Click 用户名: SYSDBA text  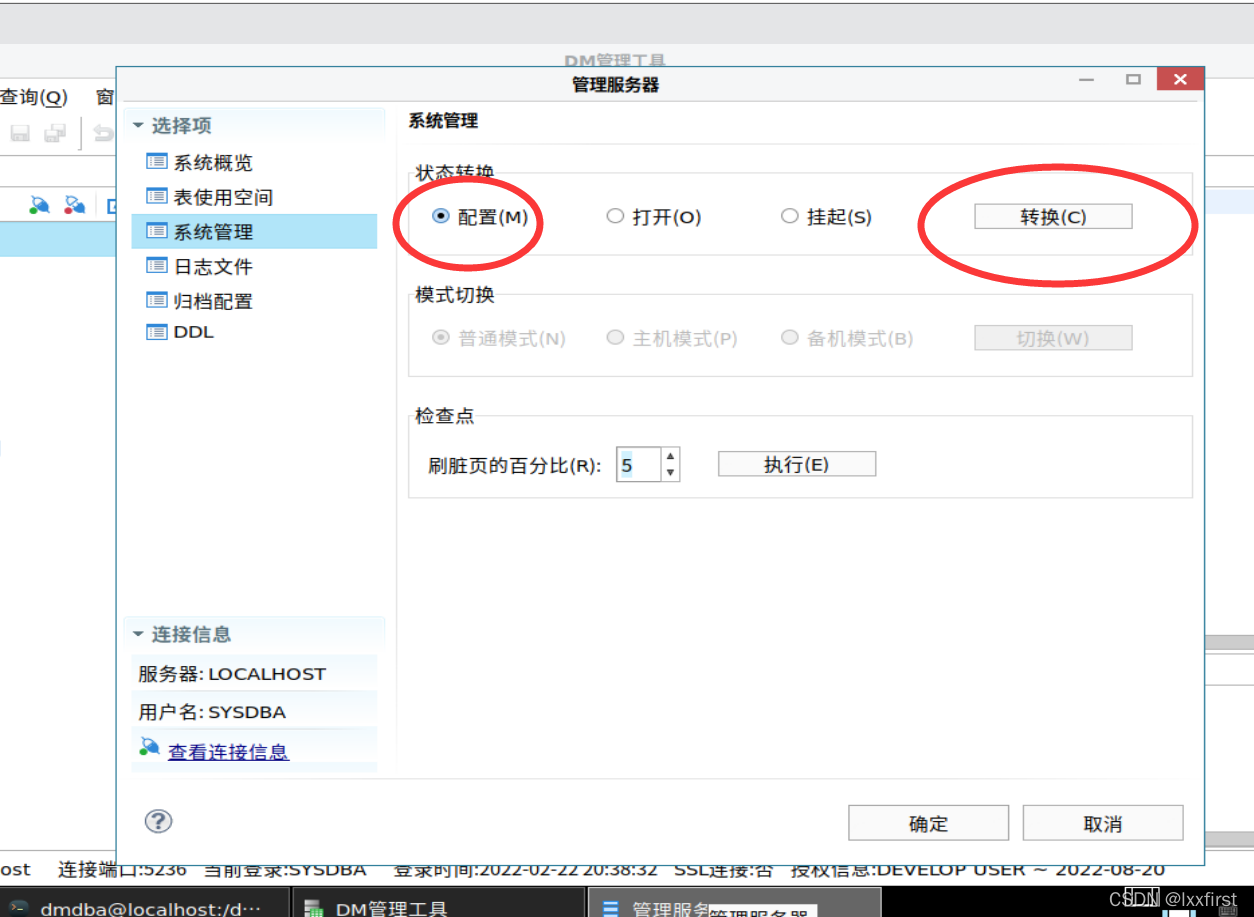coord(212,712)
